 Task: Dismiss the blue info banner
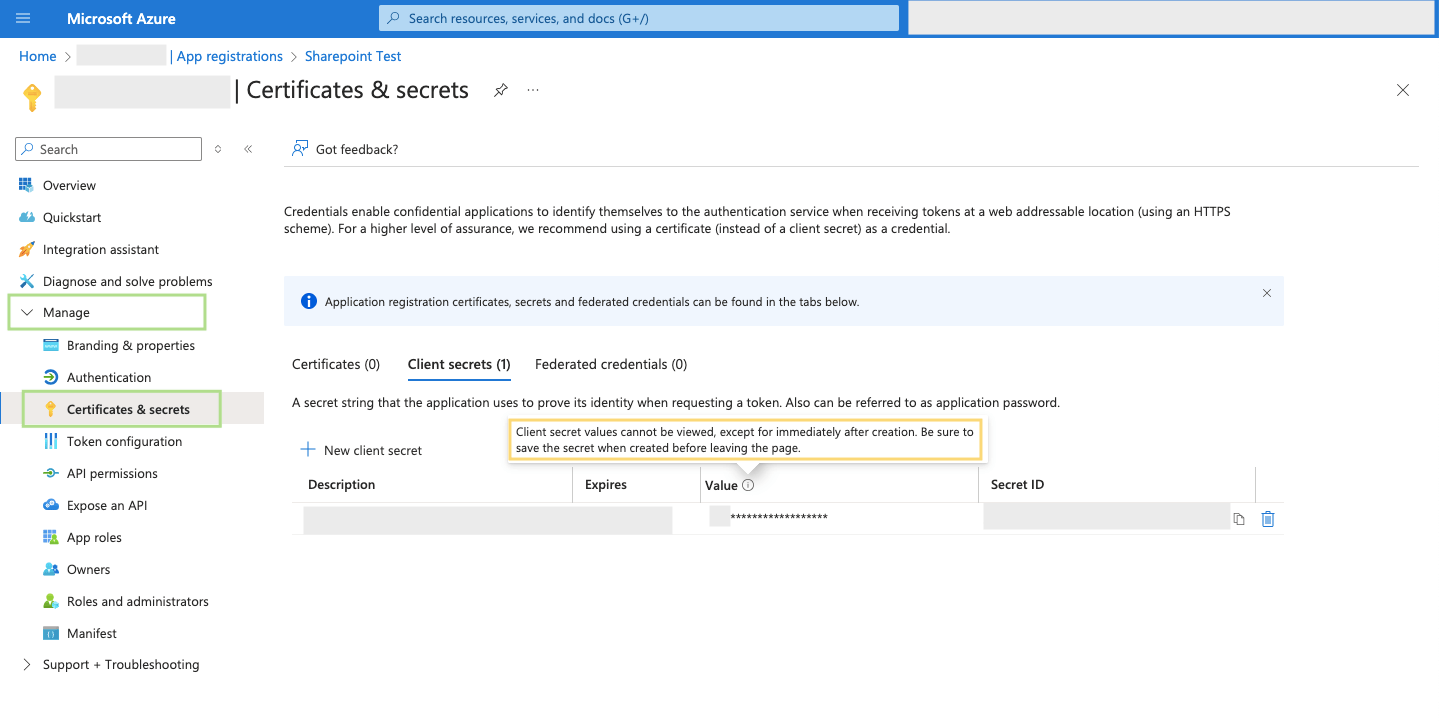[x=1267, y=293]
